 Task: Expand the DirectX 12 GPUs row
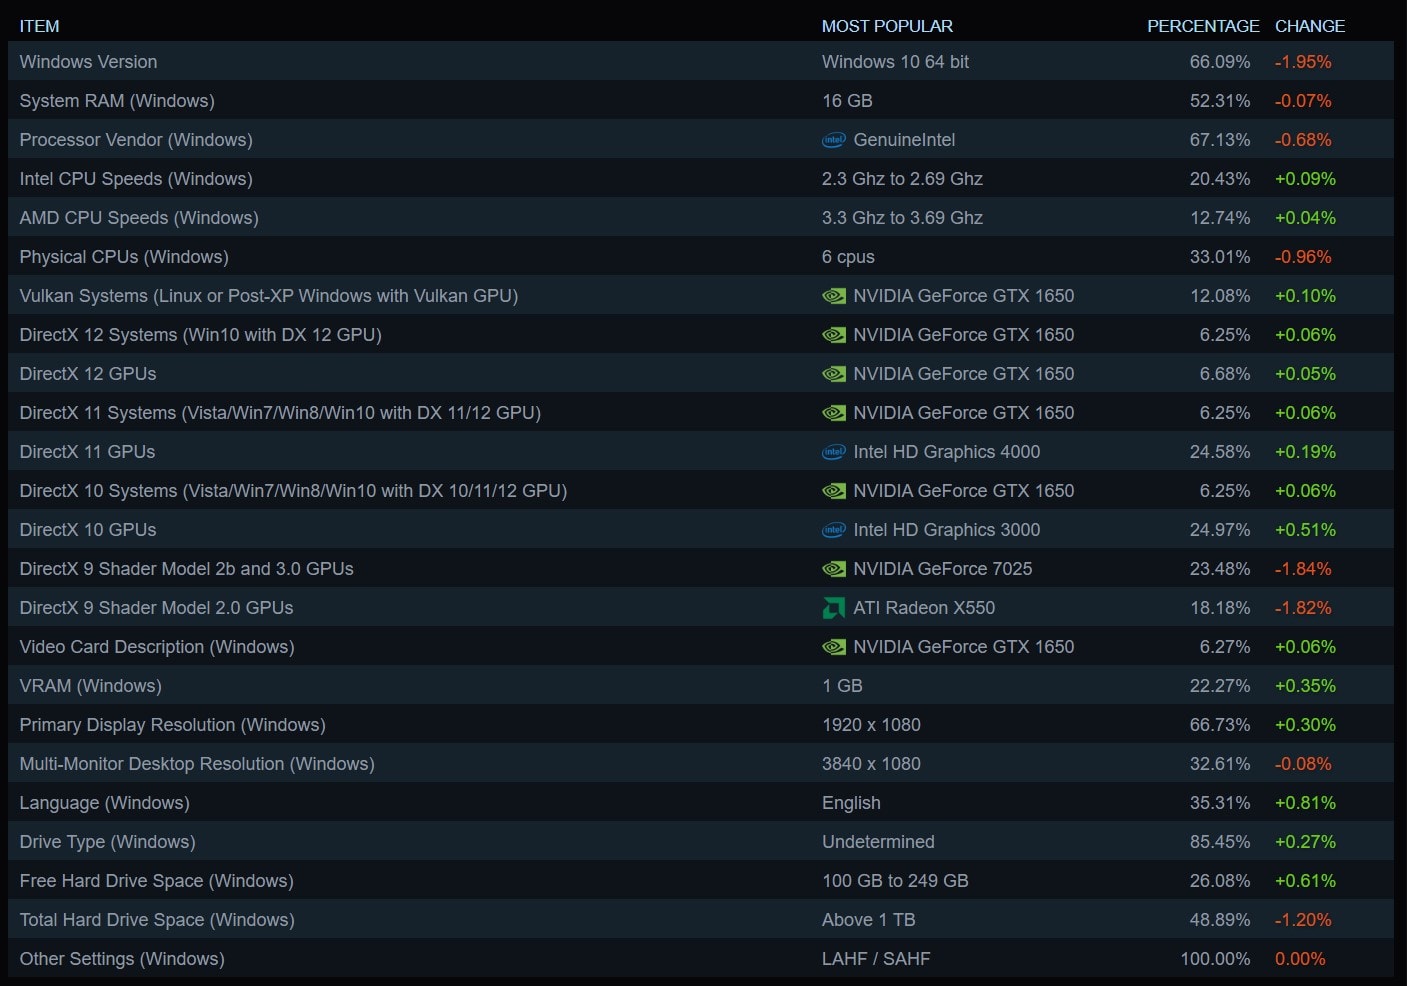[701, 373]
